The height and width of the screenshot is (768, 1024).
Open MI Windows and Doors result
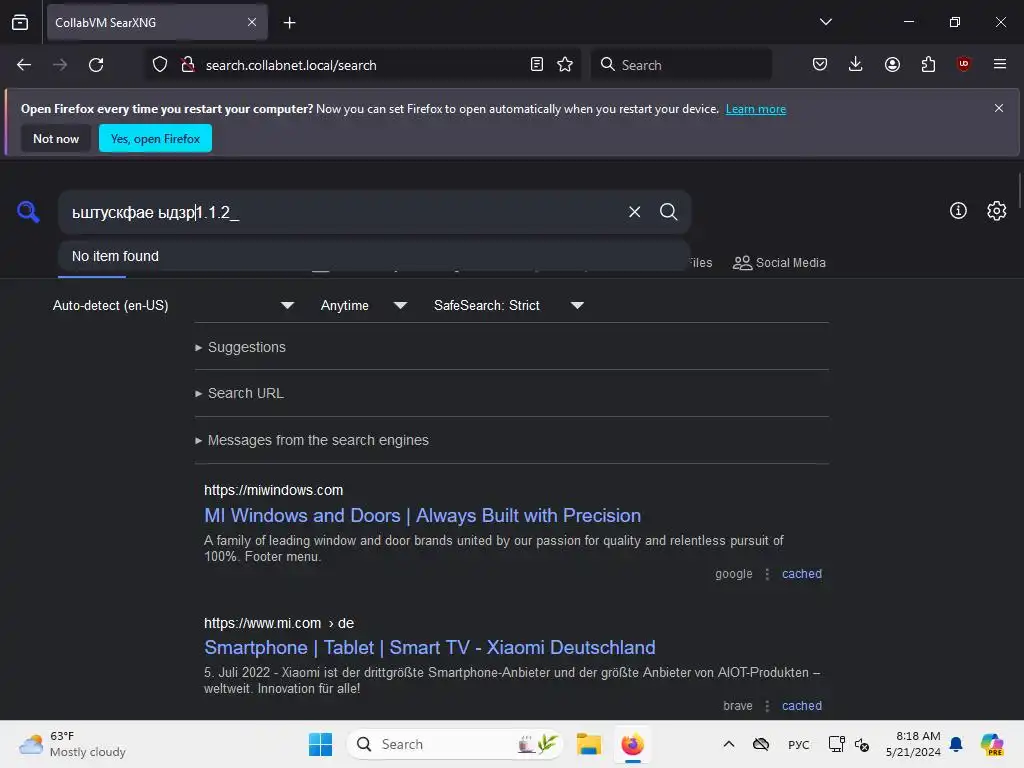coord(423,515)
